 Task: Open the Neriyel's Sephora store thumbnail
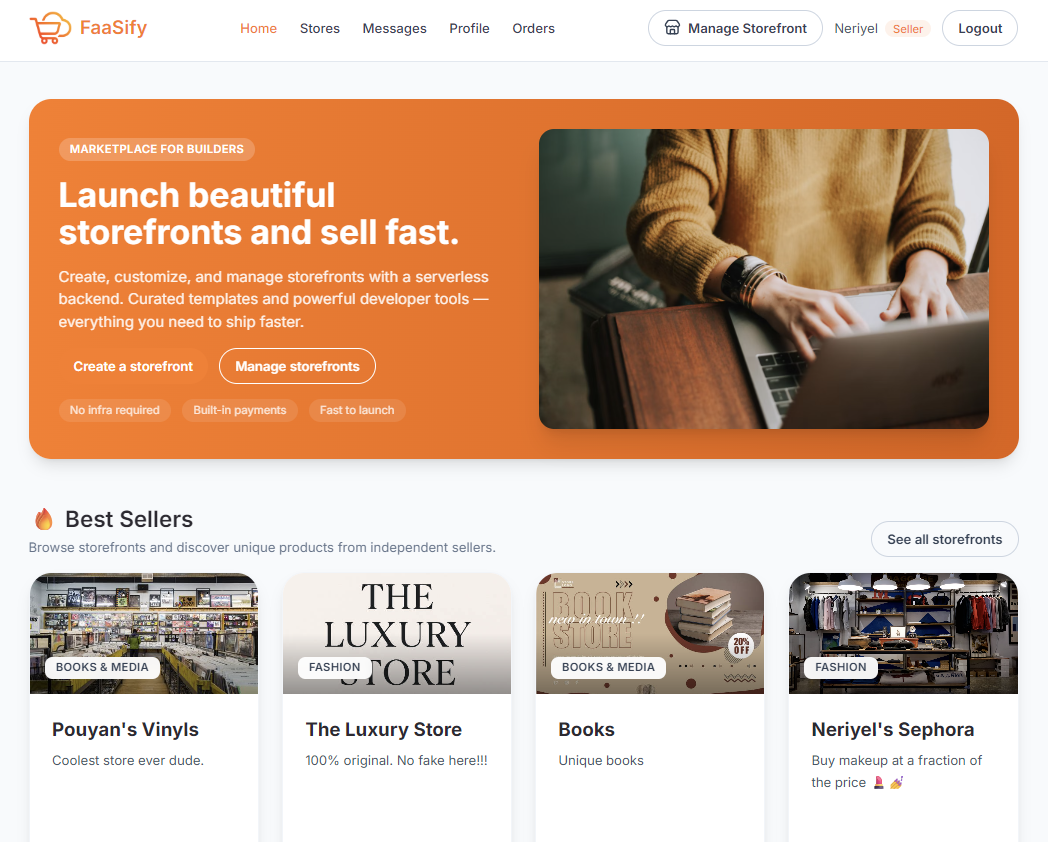903,634
